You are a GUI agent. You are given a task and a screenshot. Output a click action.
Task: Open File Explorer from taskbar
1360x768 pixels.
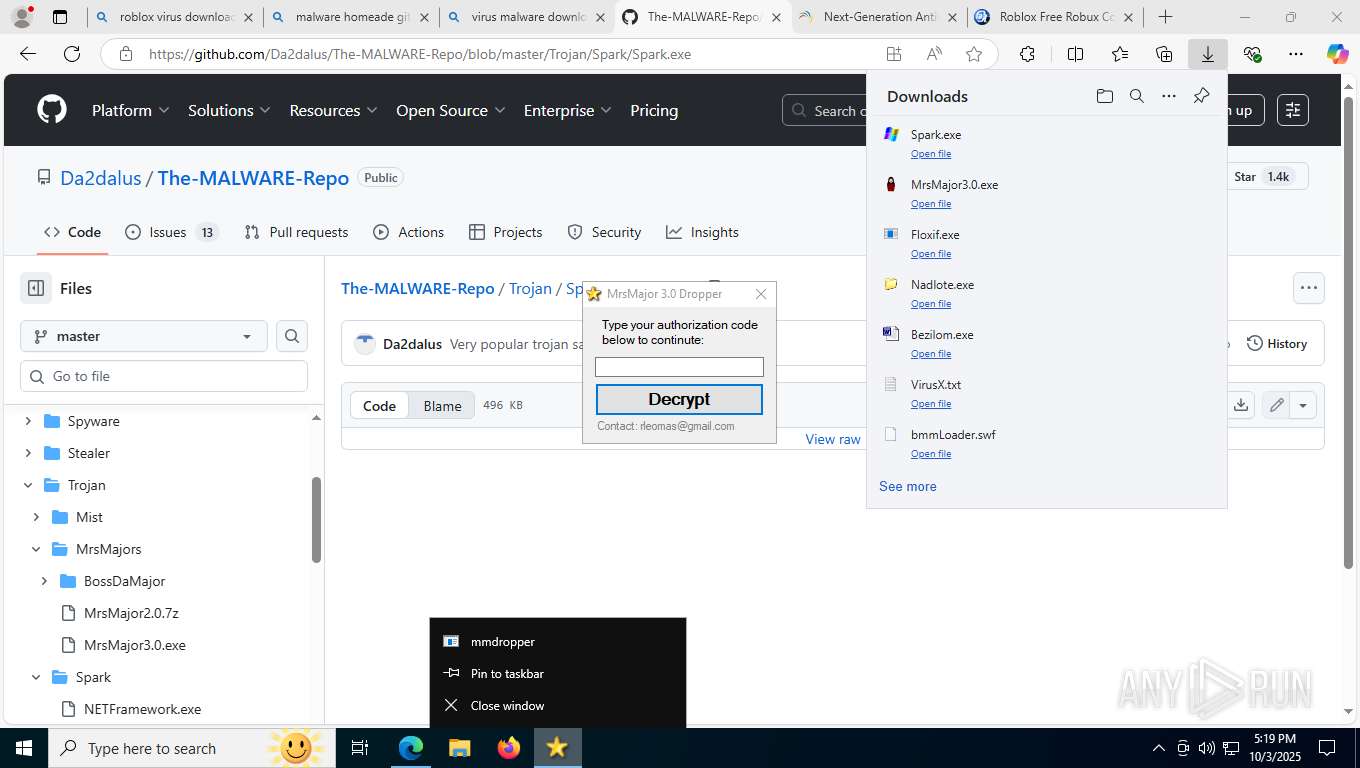(459, 748)
